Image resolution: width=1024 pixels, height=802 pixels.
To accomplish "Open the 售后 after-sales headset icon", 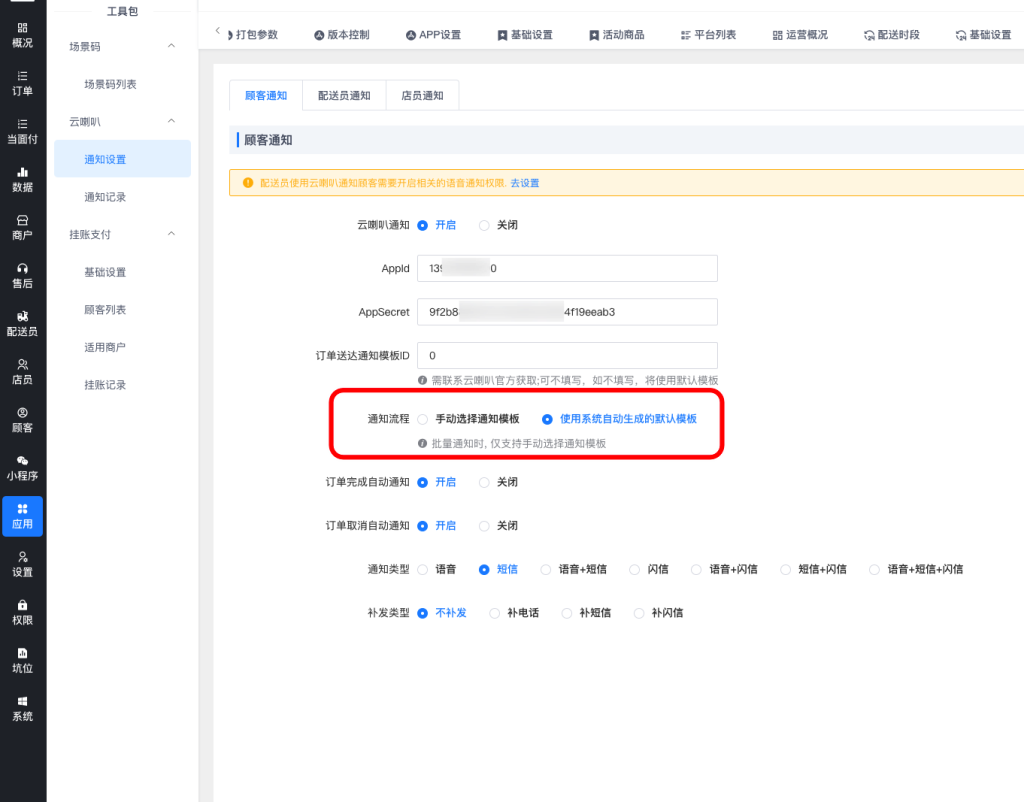I will [x=22, y=268].
